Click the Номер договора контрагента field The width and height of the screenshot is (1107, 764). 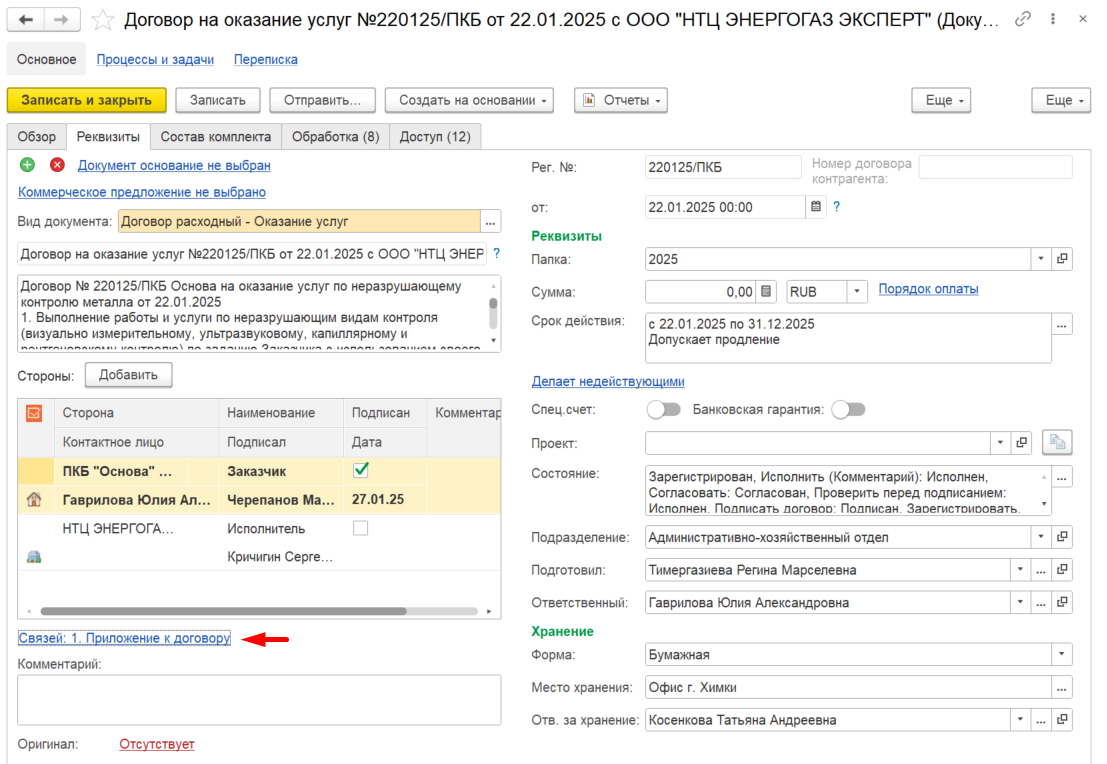click(x=995, y=167)
